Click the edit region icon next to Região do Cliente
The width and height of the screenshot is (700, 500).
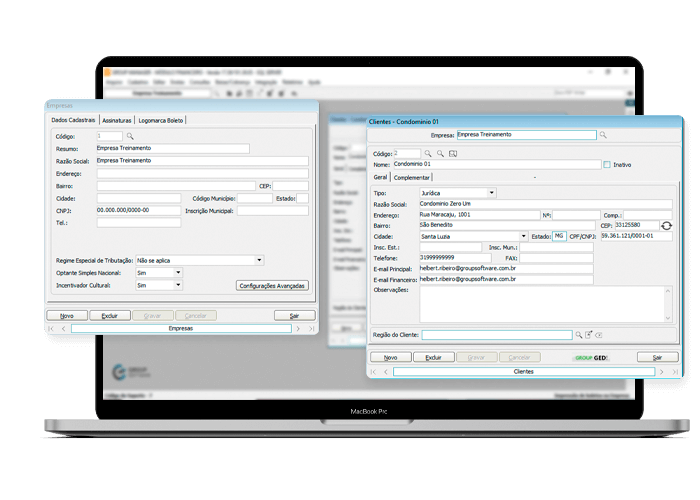(x=588, y=335)
